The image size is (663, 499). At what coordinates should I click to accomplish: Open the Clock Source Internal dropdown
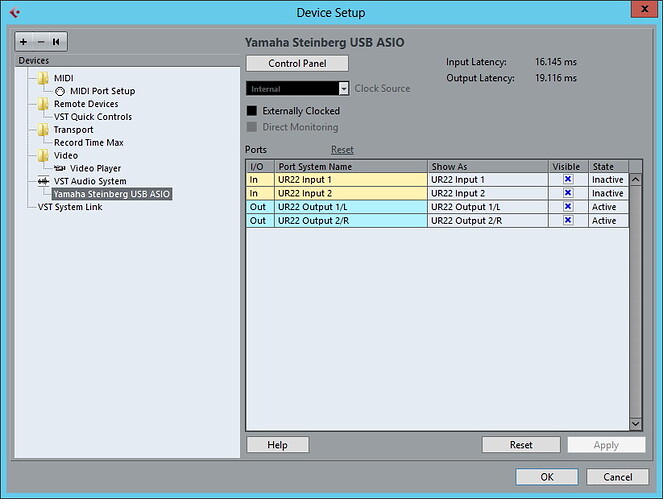coord(298,88)
